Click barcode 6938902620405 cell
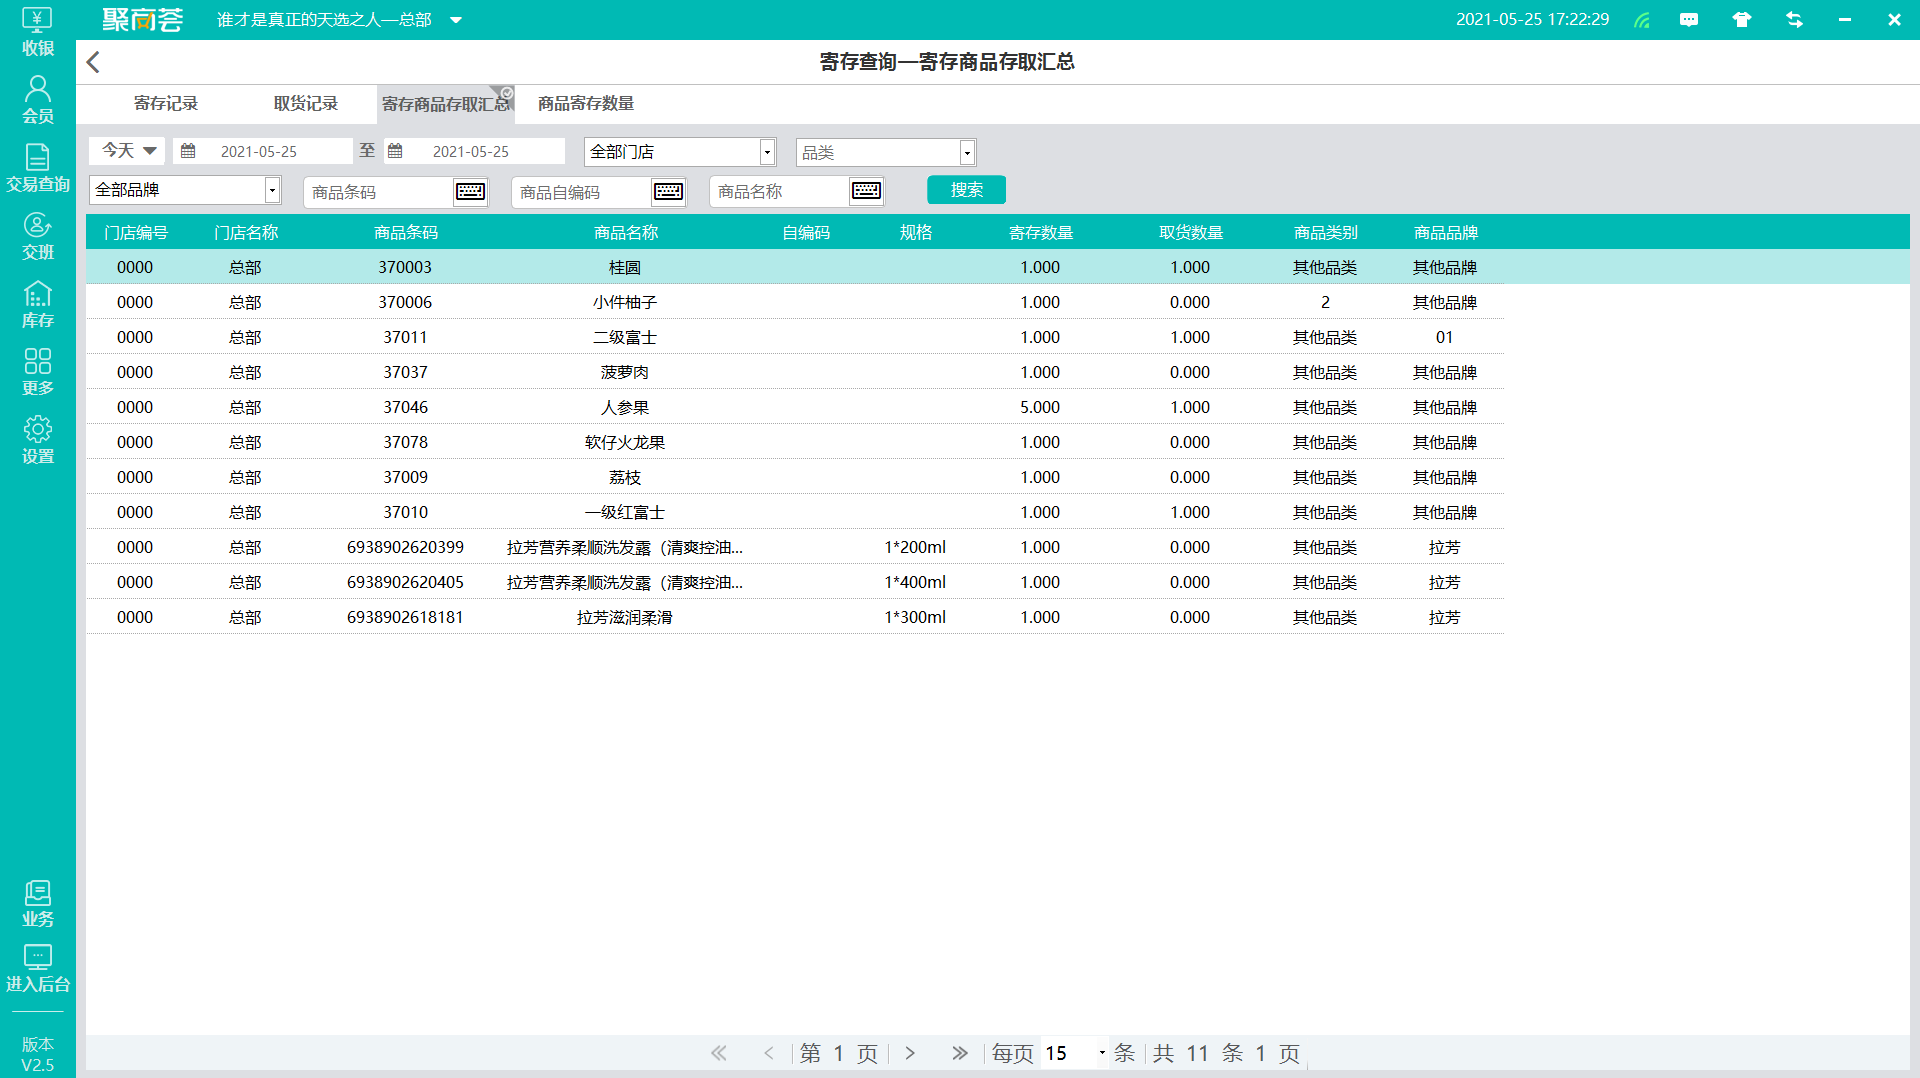 pyautogui.click(x=405, y=582)
